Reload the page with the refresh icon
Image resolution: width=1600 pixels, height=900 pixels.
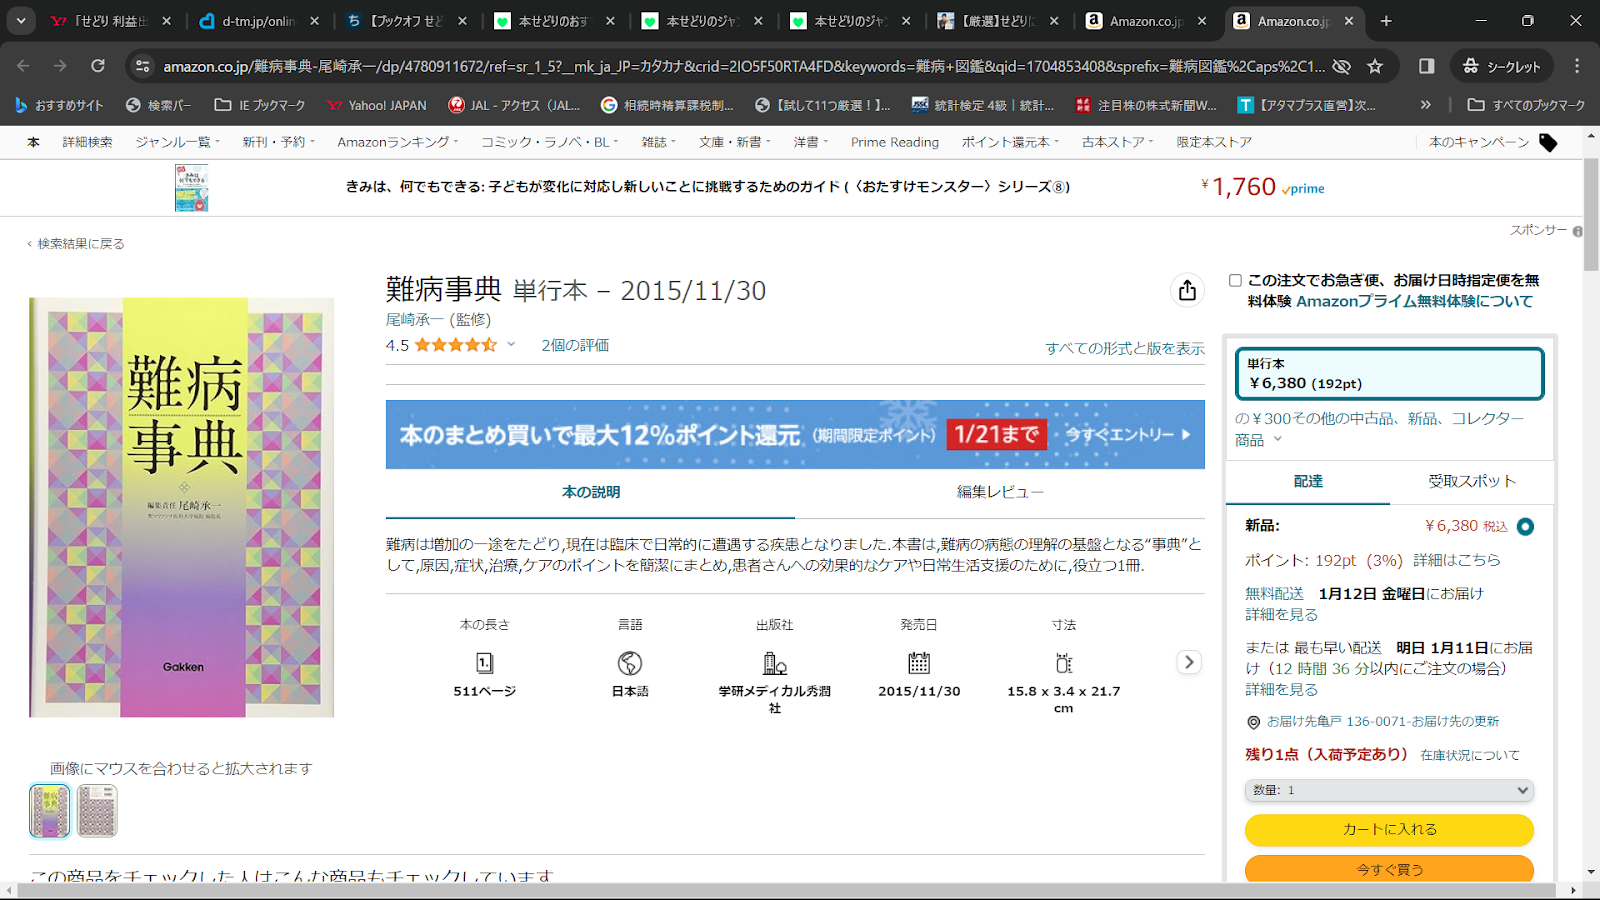[97, 66]
